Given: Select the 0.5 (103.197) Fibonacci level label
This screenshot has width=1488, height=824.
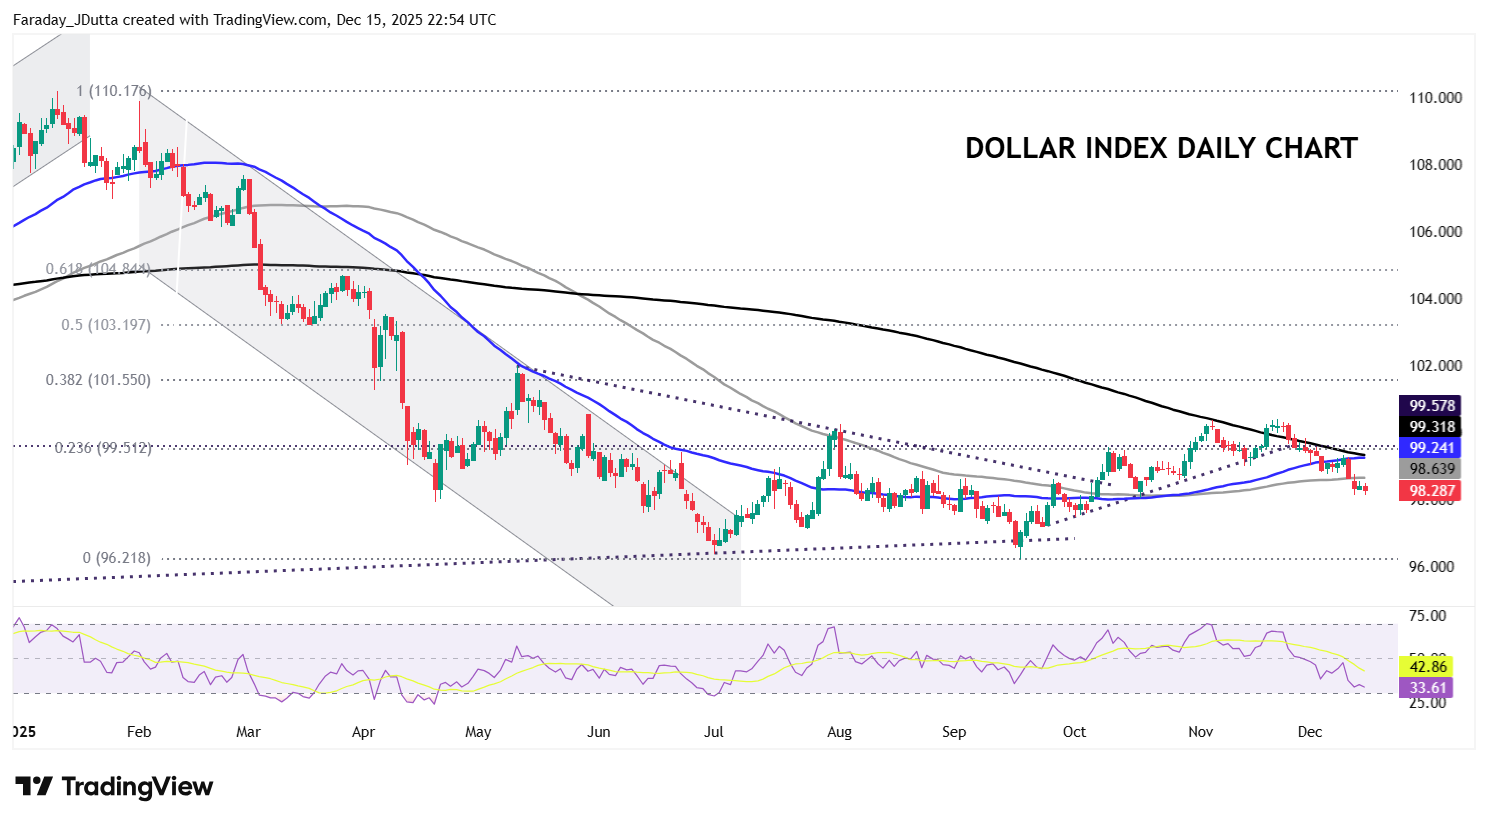Looking at the screenshot, I should pos(106,325).
